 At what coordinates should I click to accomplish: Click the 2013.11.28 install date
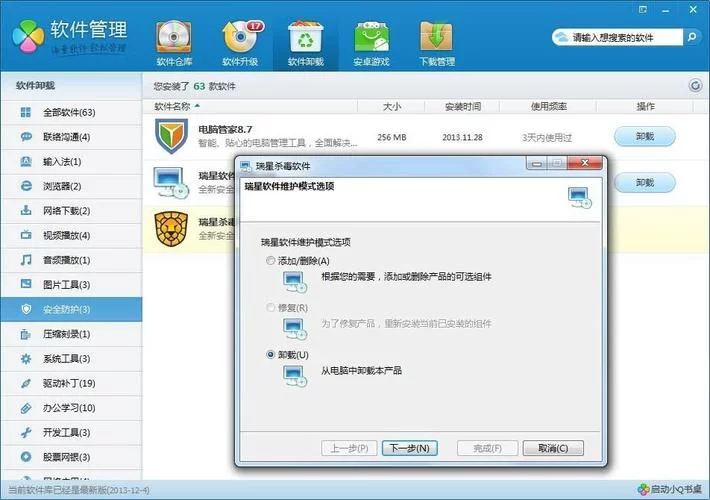pyautogui.click(x=462, y=137)
